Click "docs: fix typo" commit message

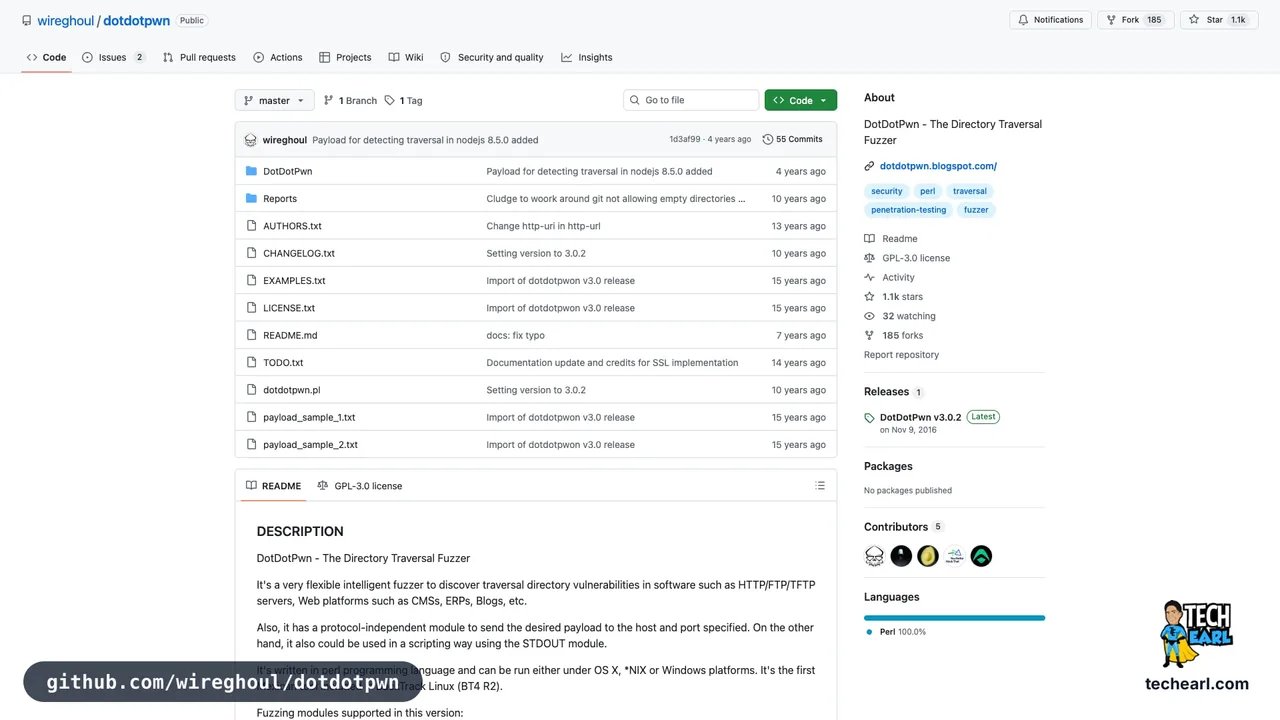pyautogui.click(x=515, y=335)
